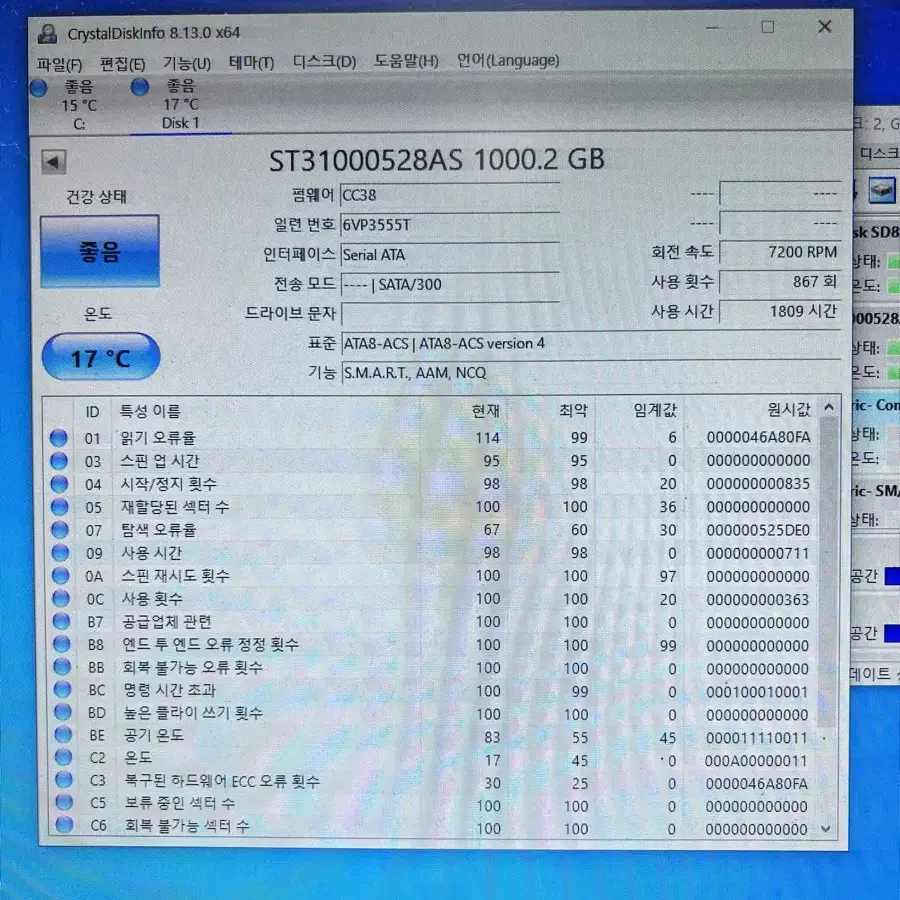Click the status dot of 스핀 업 시간 row
900x900 pixels.
(x=59, y=461)
